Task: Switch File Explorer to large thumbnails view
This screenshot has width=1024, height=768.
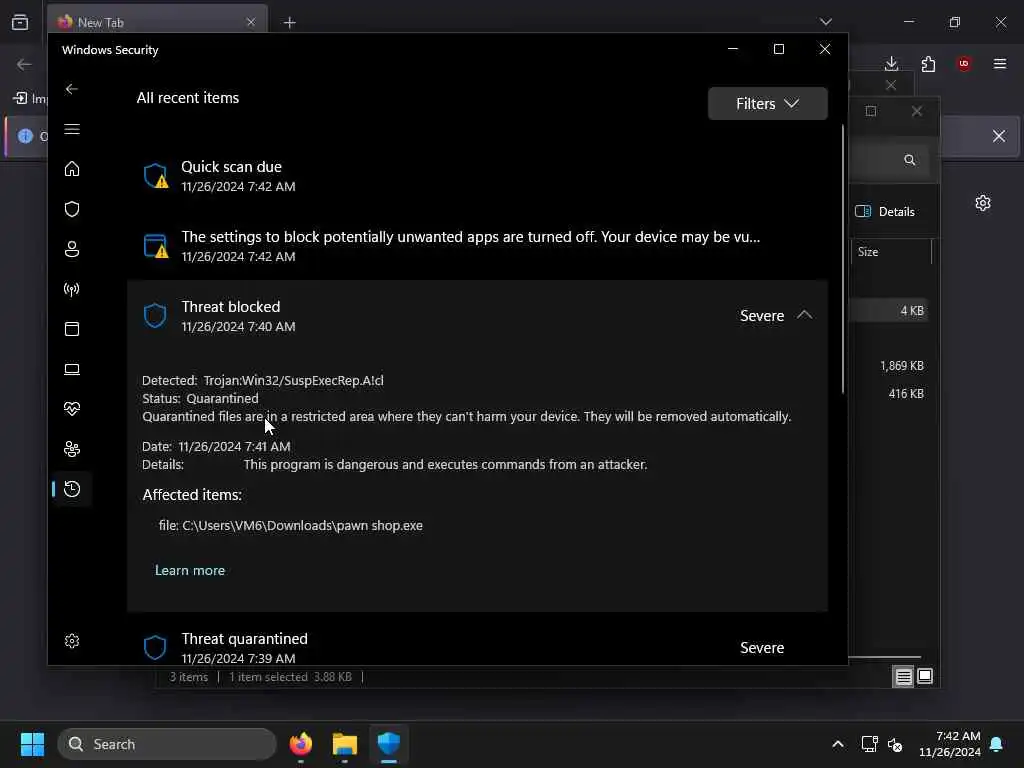Action: (x=925, y=676)
